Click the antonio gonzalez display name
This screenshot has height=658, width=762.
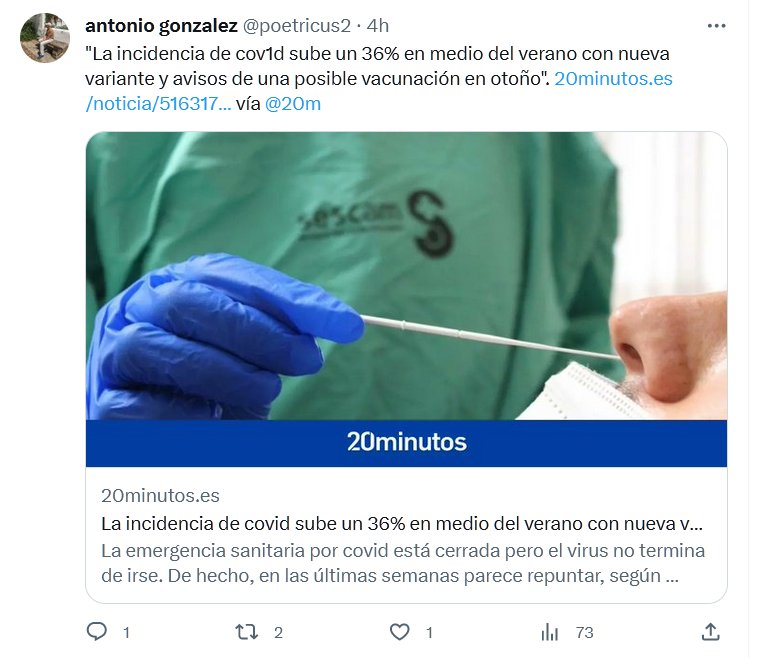coord(161,26)
